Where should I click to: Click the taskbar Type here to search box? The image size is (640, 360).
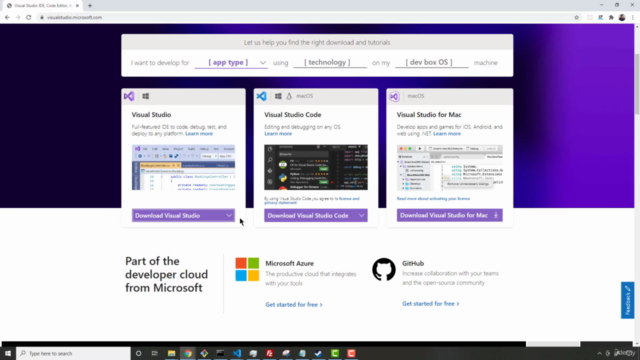[x=73, y=353]
